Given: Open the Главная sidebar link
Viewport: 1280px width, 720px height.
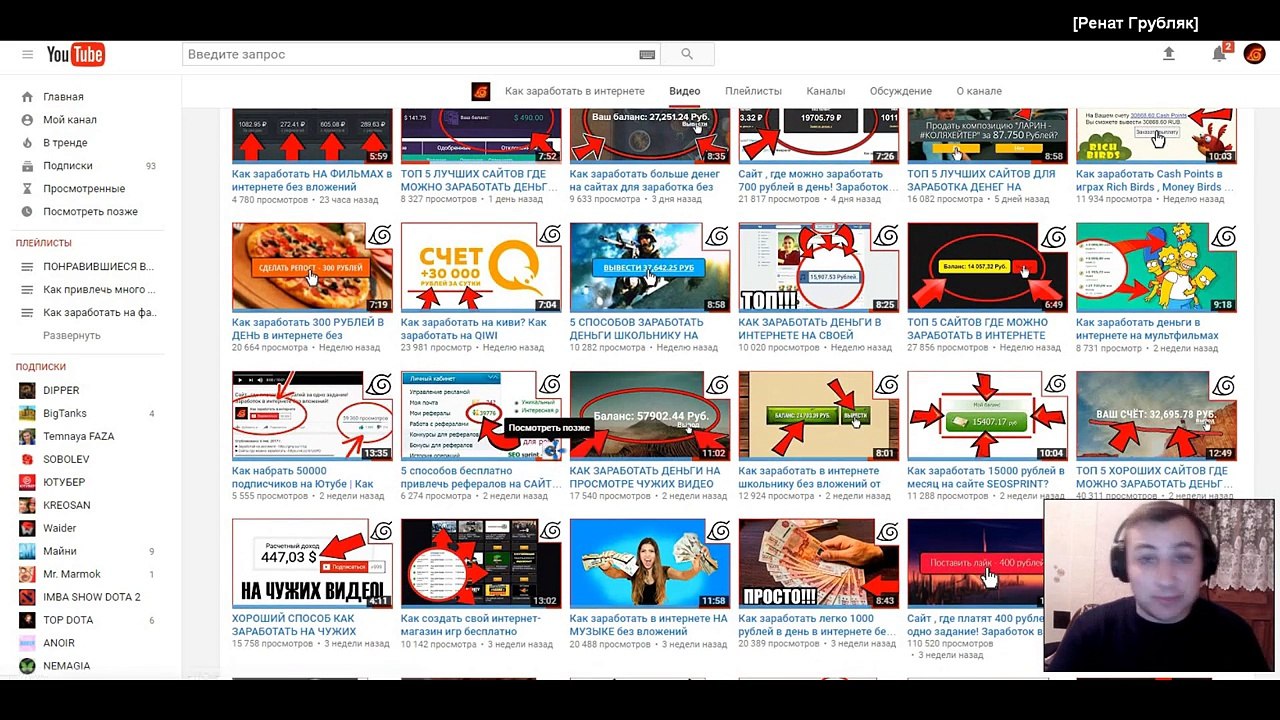Looking at the screenshot, I should tap(63, 97).
